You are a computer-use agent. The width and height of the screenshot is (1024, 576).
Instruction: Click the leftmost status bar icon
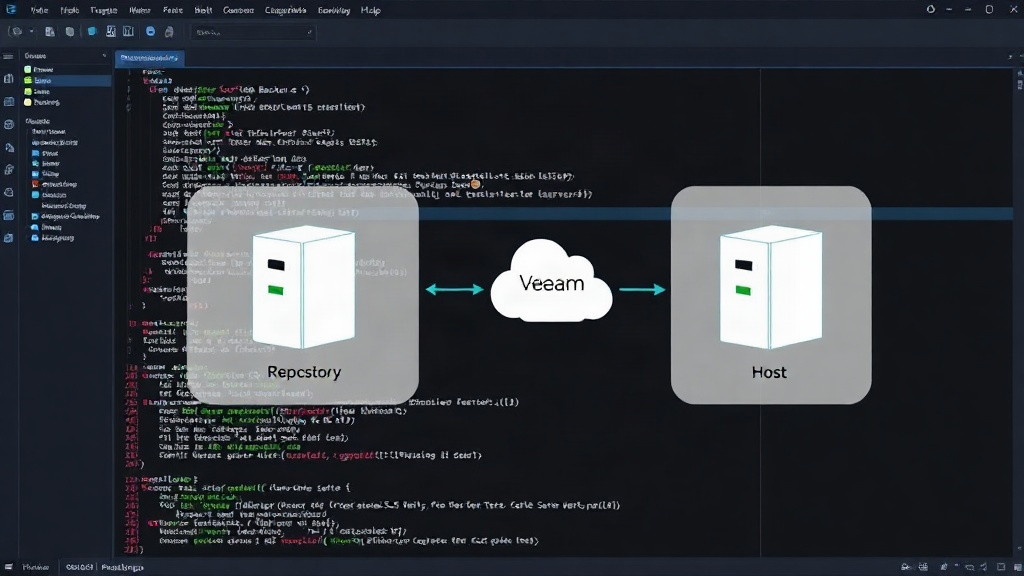click(8, 568)
